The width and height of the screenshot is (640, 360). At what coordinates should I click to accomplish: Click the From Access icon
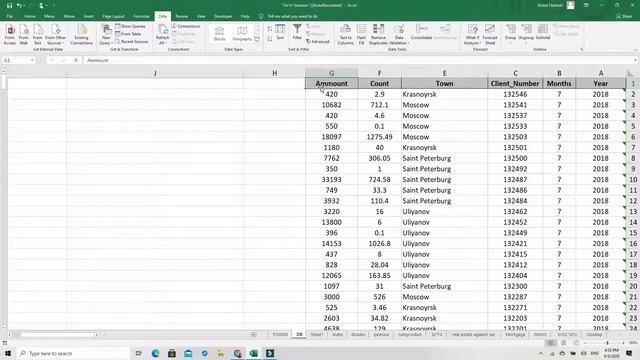point(10,34)
